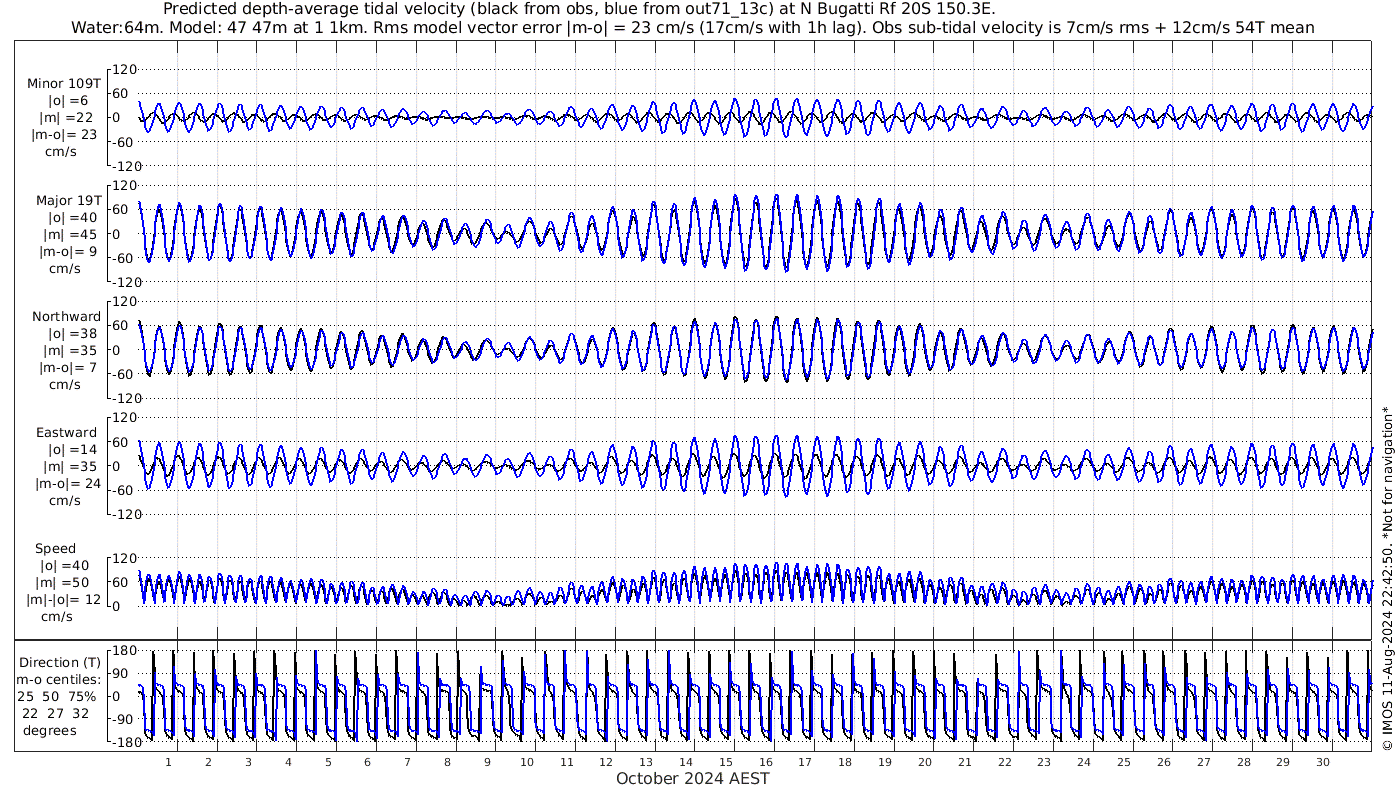
Task: Select the 'Minor 109T' panel label
Action: tap(64, 84)
